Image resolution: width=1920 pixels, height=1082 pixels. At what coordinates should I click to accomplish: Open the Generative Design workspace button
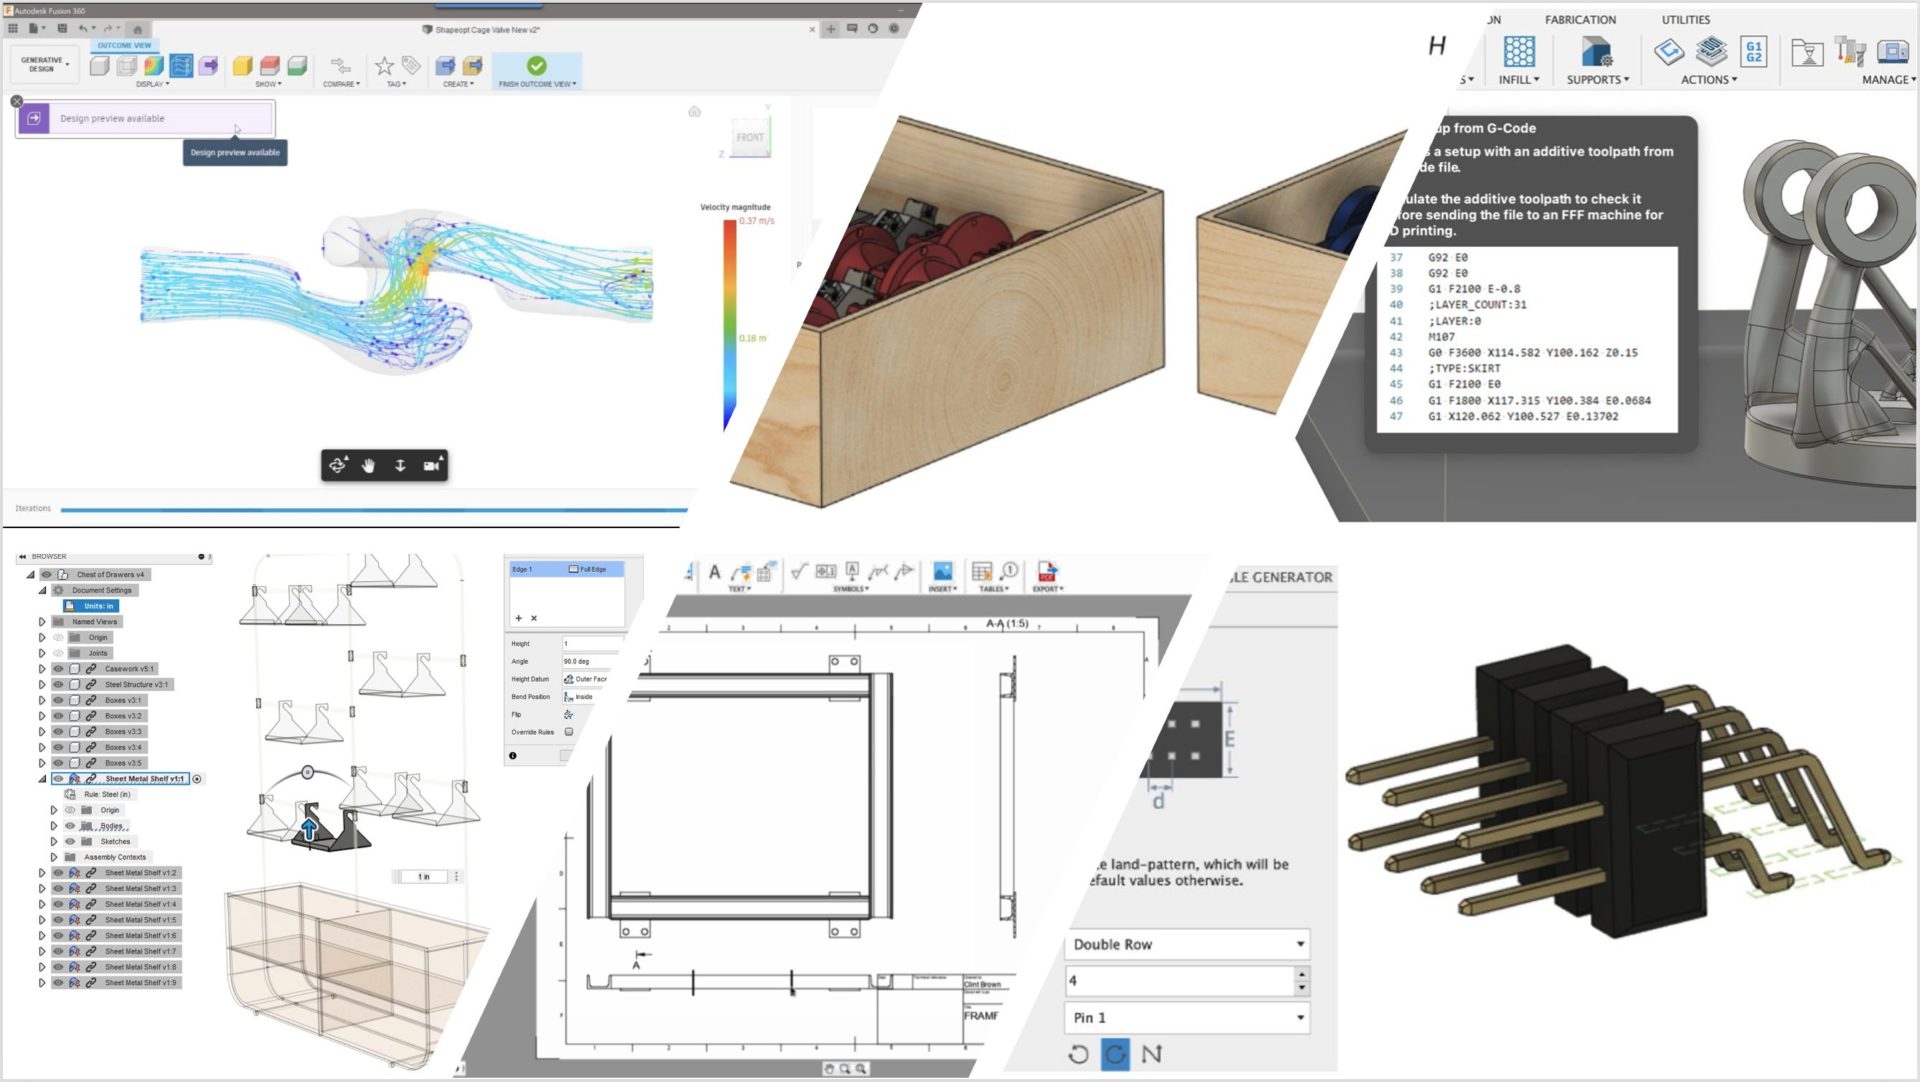point(44,65)
